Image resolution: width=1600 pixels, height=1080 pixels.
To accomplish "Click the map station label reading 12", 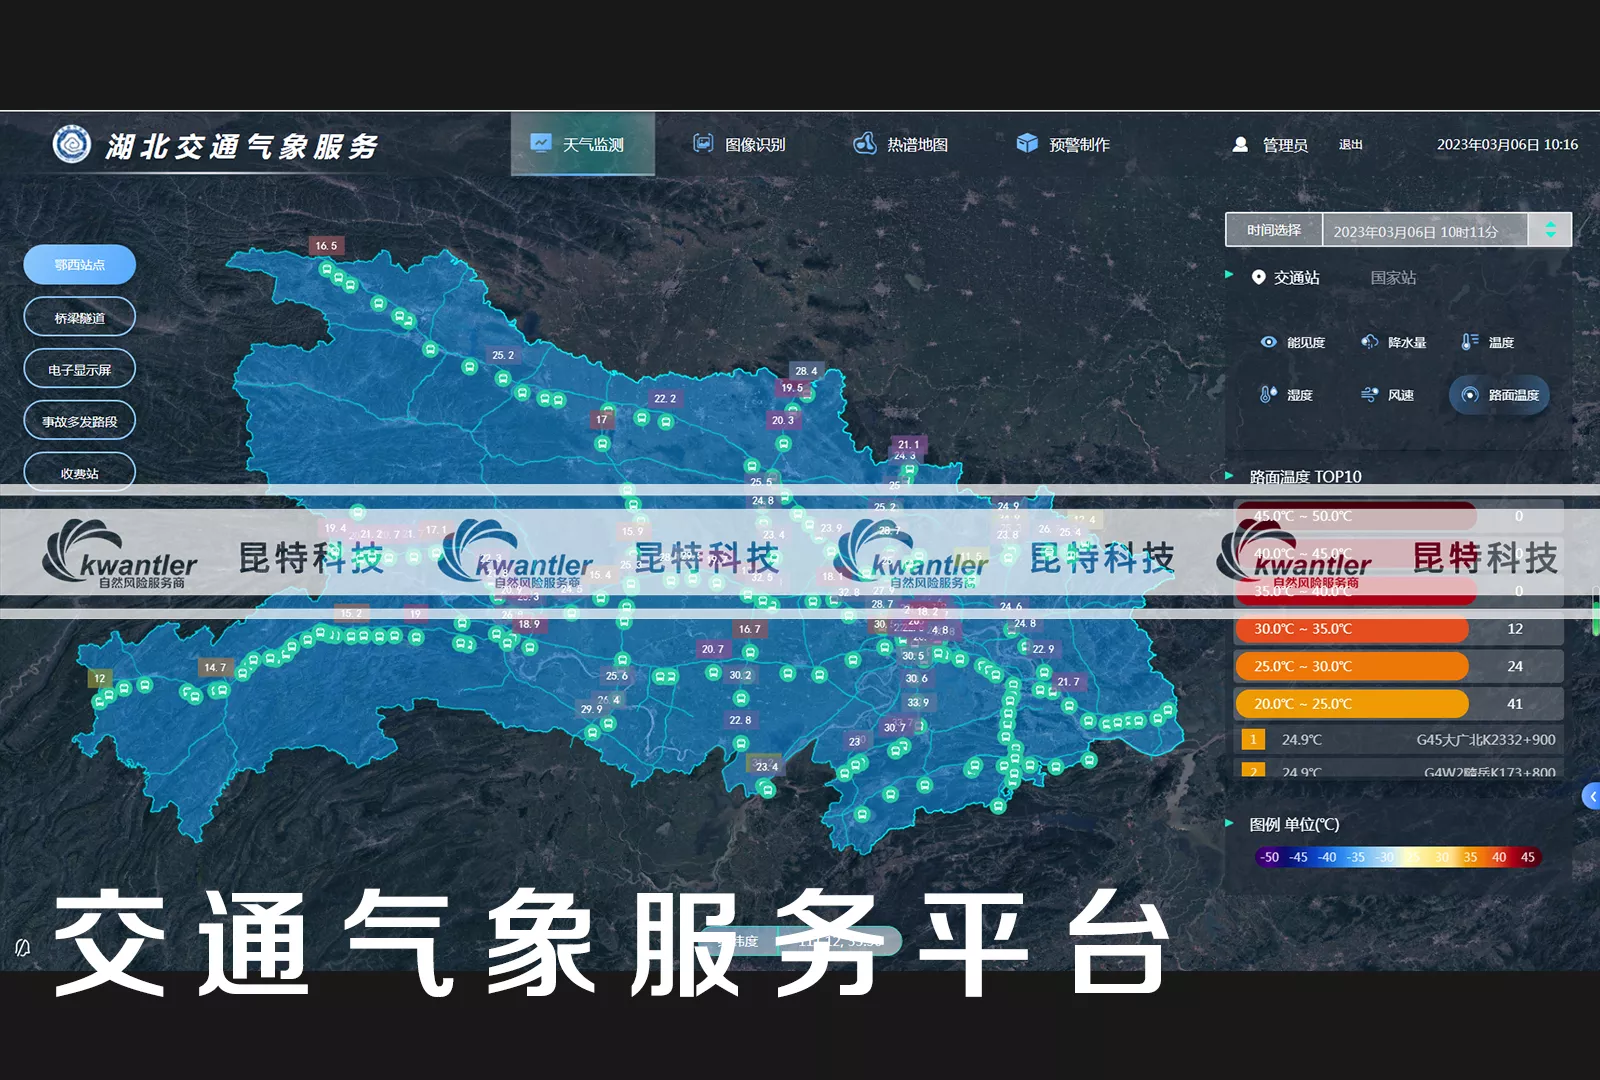I will click(x=99, y=678).
